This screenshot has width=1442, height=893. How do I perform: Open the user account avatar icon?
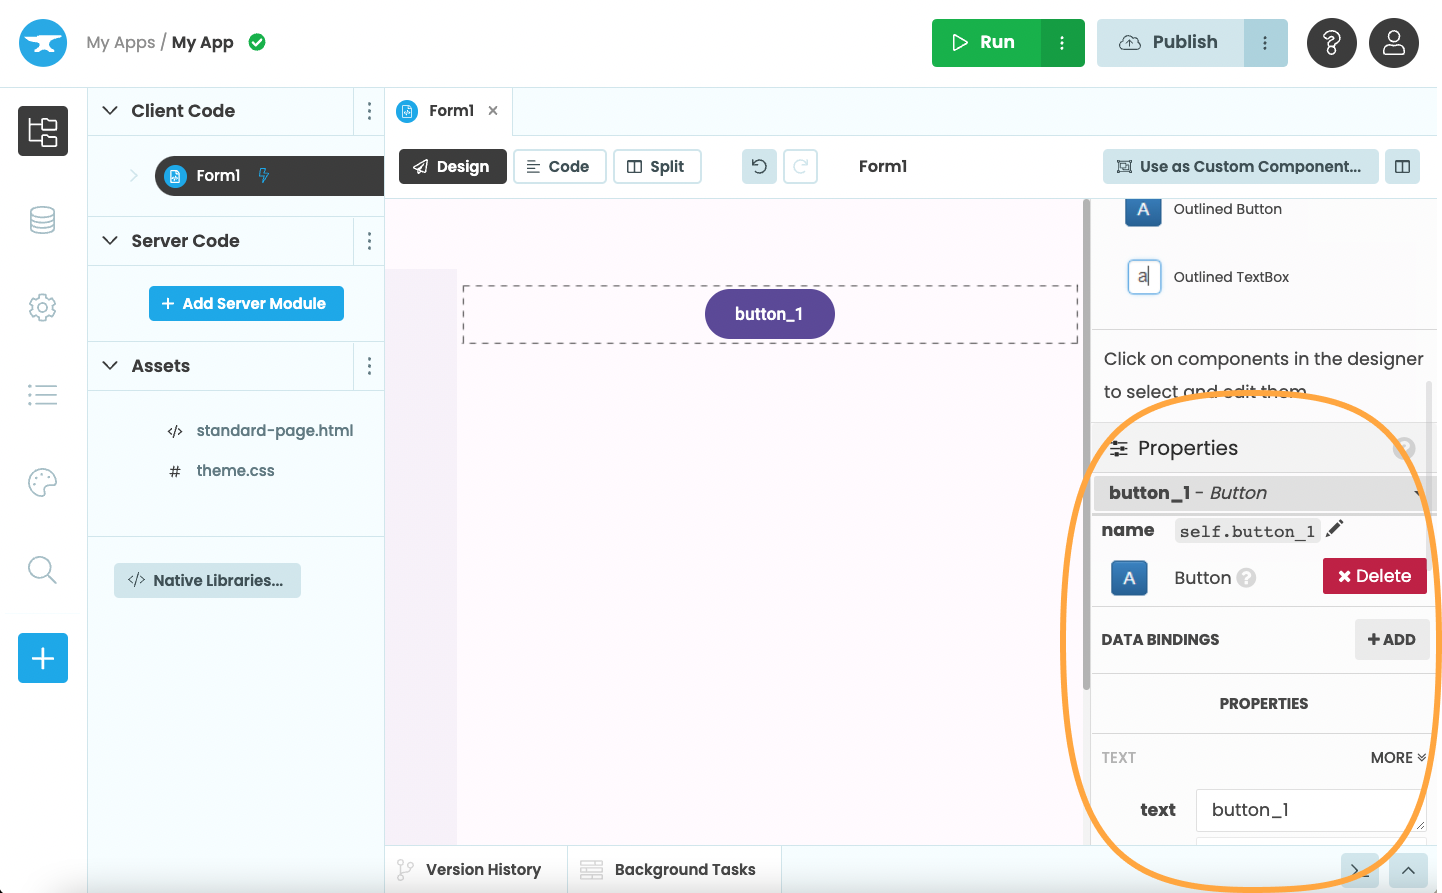coord(1393,43)
